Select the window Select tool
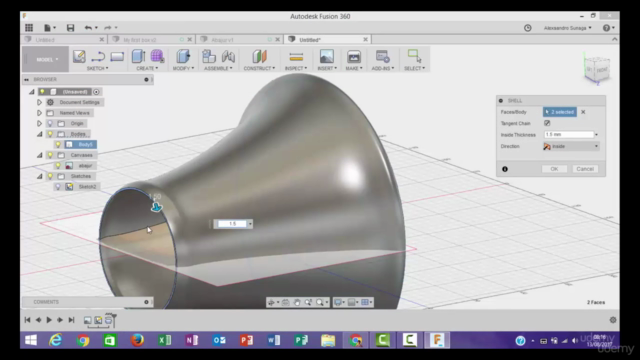This screenshot has width=640, height=360. (414, 56)
